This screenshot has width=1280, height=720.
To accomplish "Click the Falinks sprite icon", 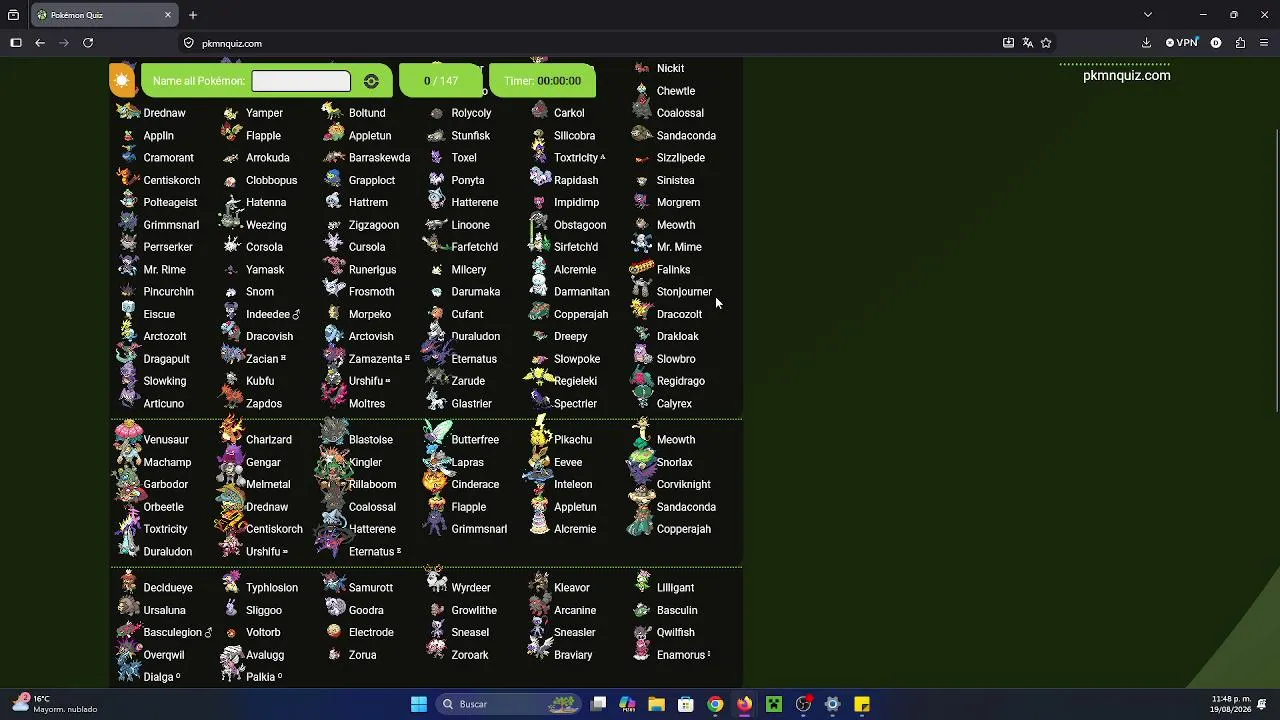I will pos(642,269).
